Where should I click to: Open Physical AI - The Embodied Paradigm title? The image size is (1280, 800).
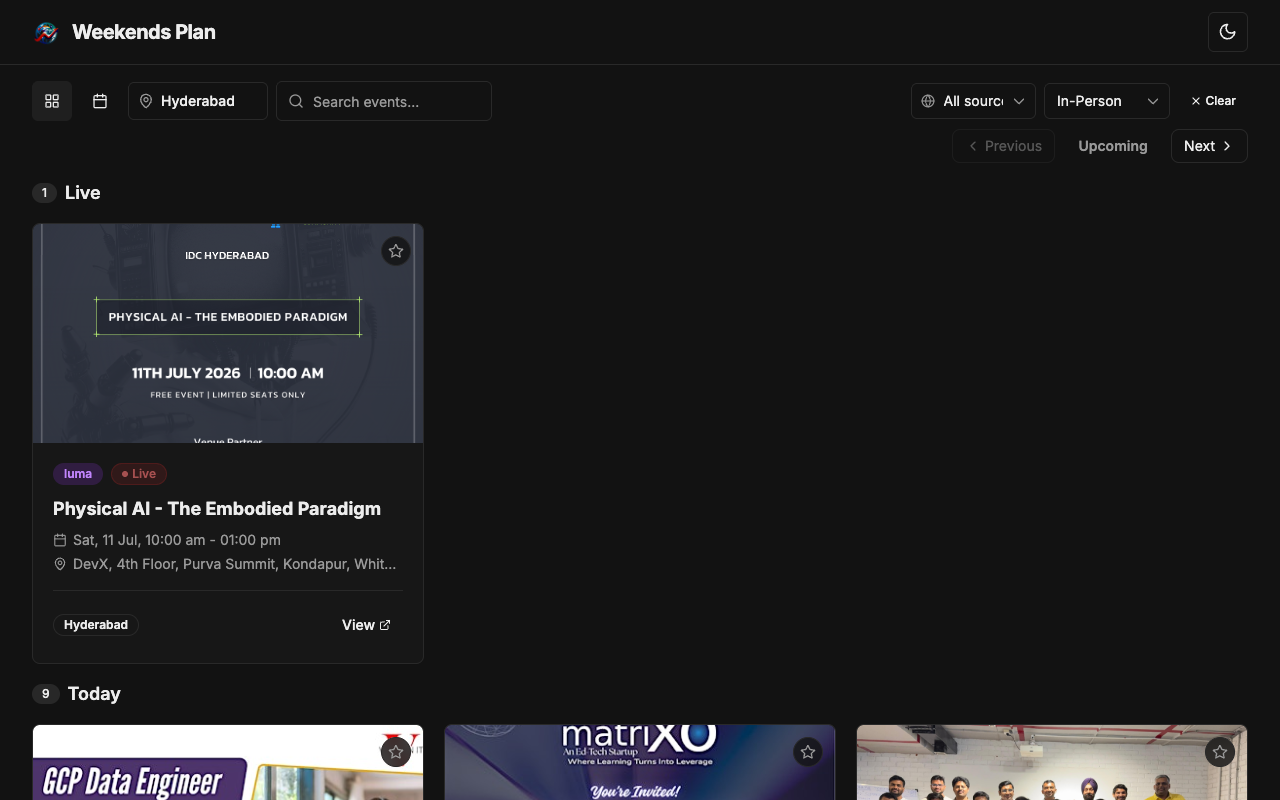[217, 508]
